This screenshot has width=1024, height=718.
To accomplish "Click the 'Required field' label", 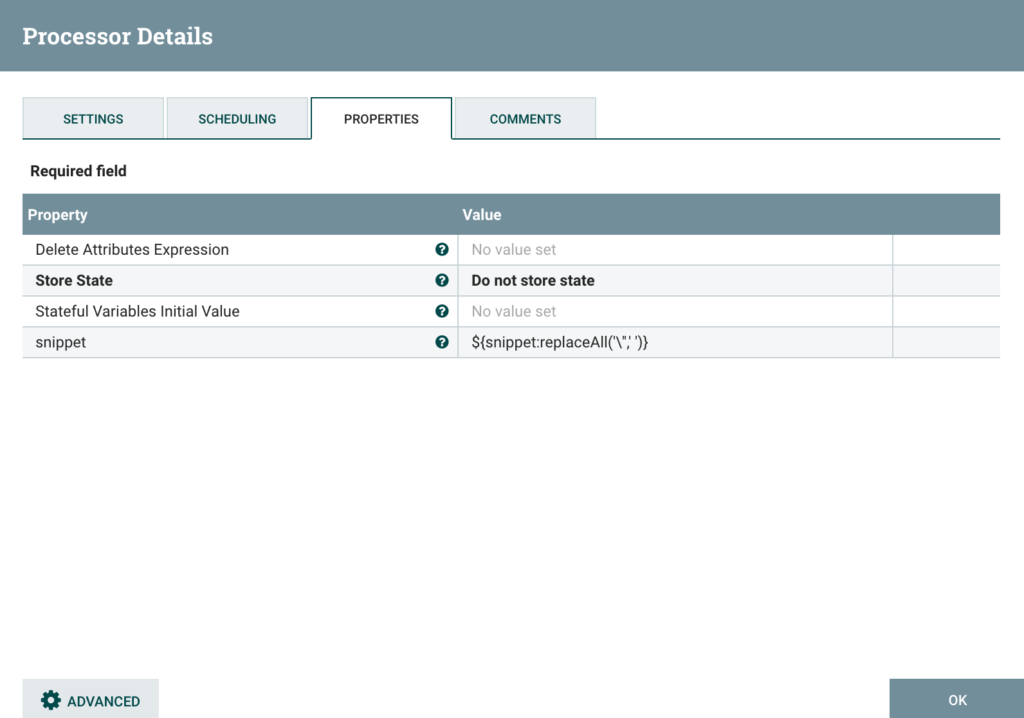I will coord(78,171).
